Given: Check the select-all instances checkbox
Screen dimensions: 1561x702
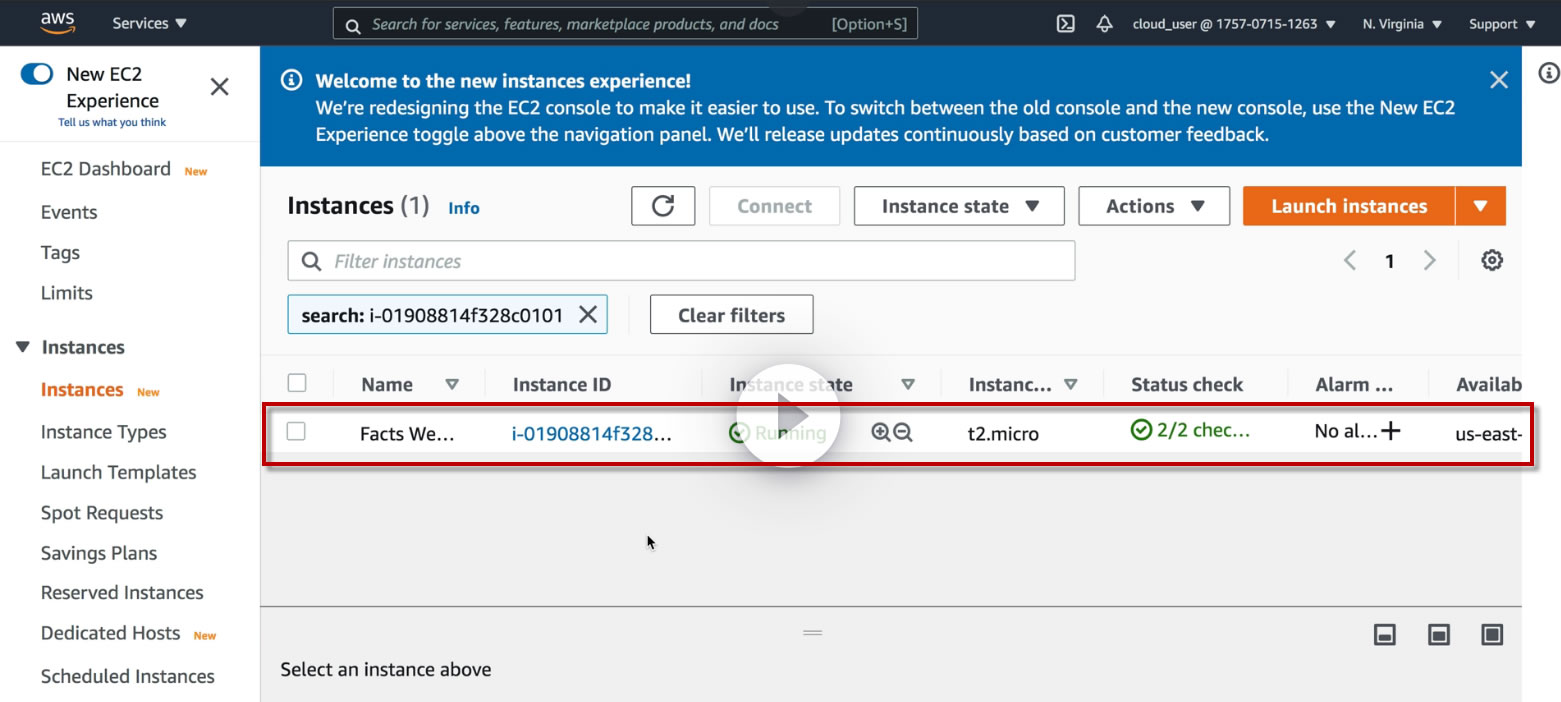Looking at the screenshot, I should [x=297, y=383].
